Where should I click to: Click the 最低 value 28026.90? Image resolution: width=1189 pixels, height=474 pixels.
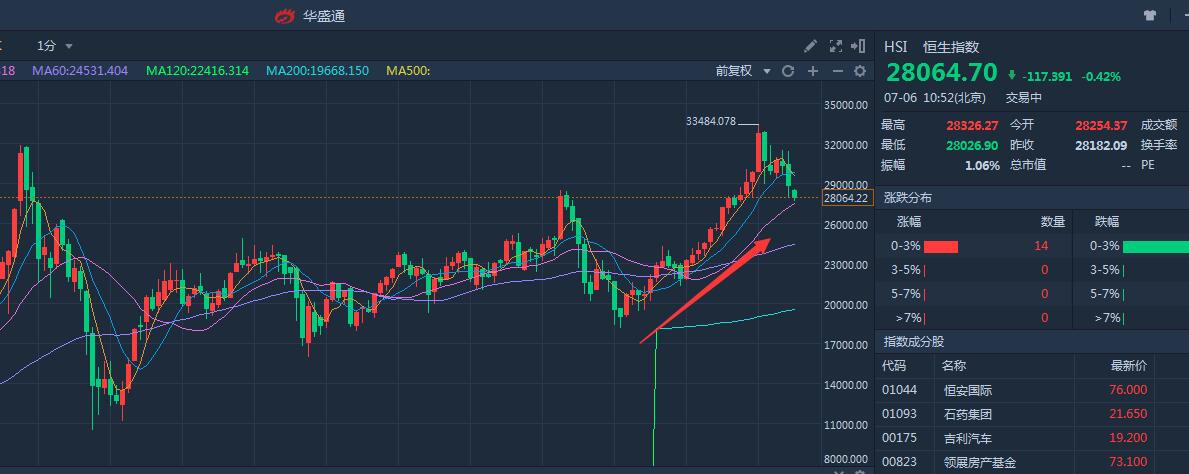(x=973, y=145)
